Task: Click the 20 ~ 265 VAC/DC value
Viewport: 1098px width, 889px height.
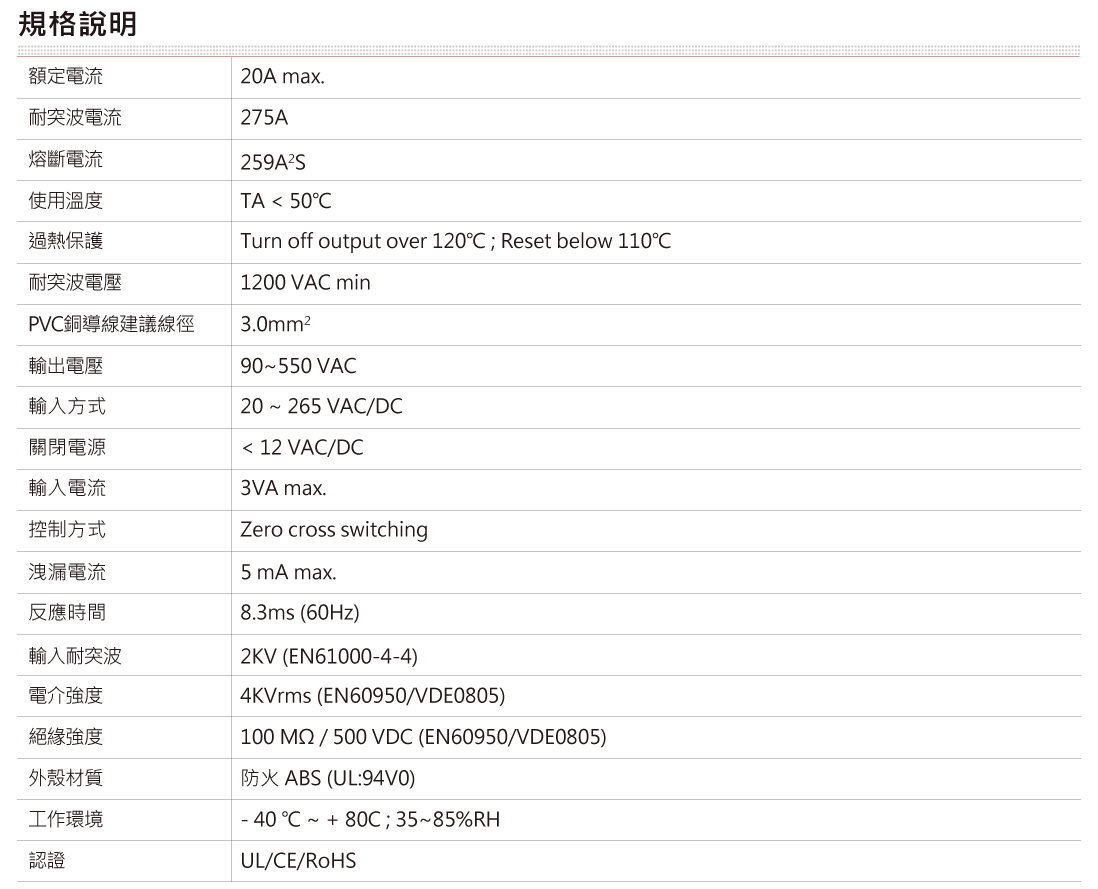Action: [x=321, y=407]
